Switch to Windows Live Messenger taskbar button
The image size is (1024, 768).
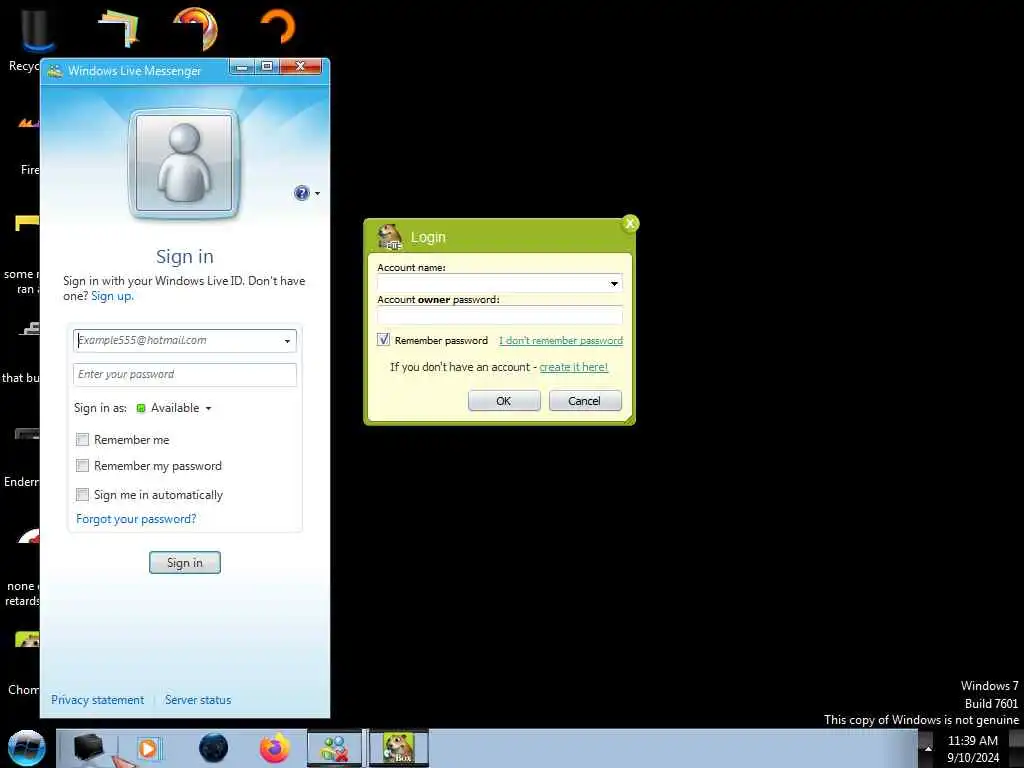(x=334, y=748)
